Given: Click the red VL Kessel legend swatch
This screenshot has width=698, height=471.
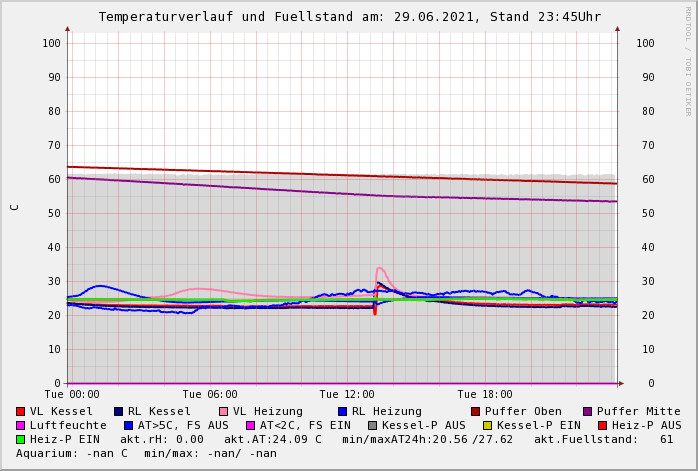Looking at the screenshot, I should point(21,412).
